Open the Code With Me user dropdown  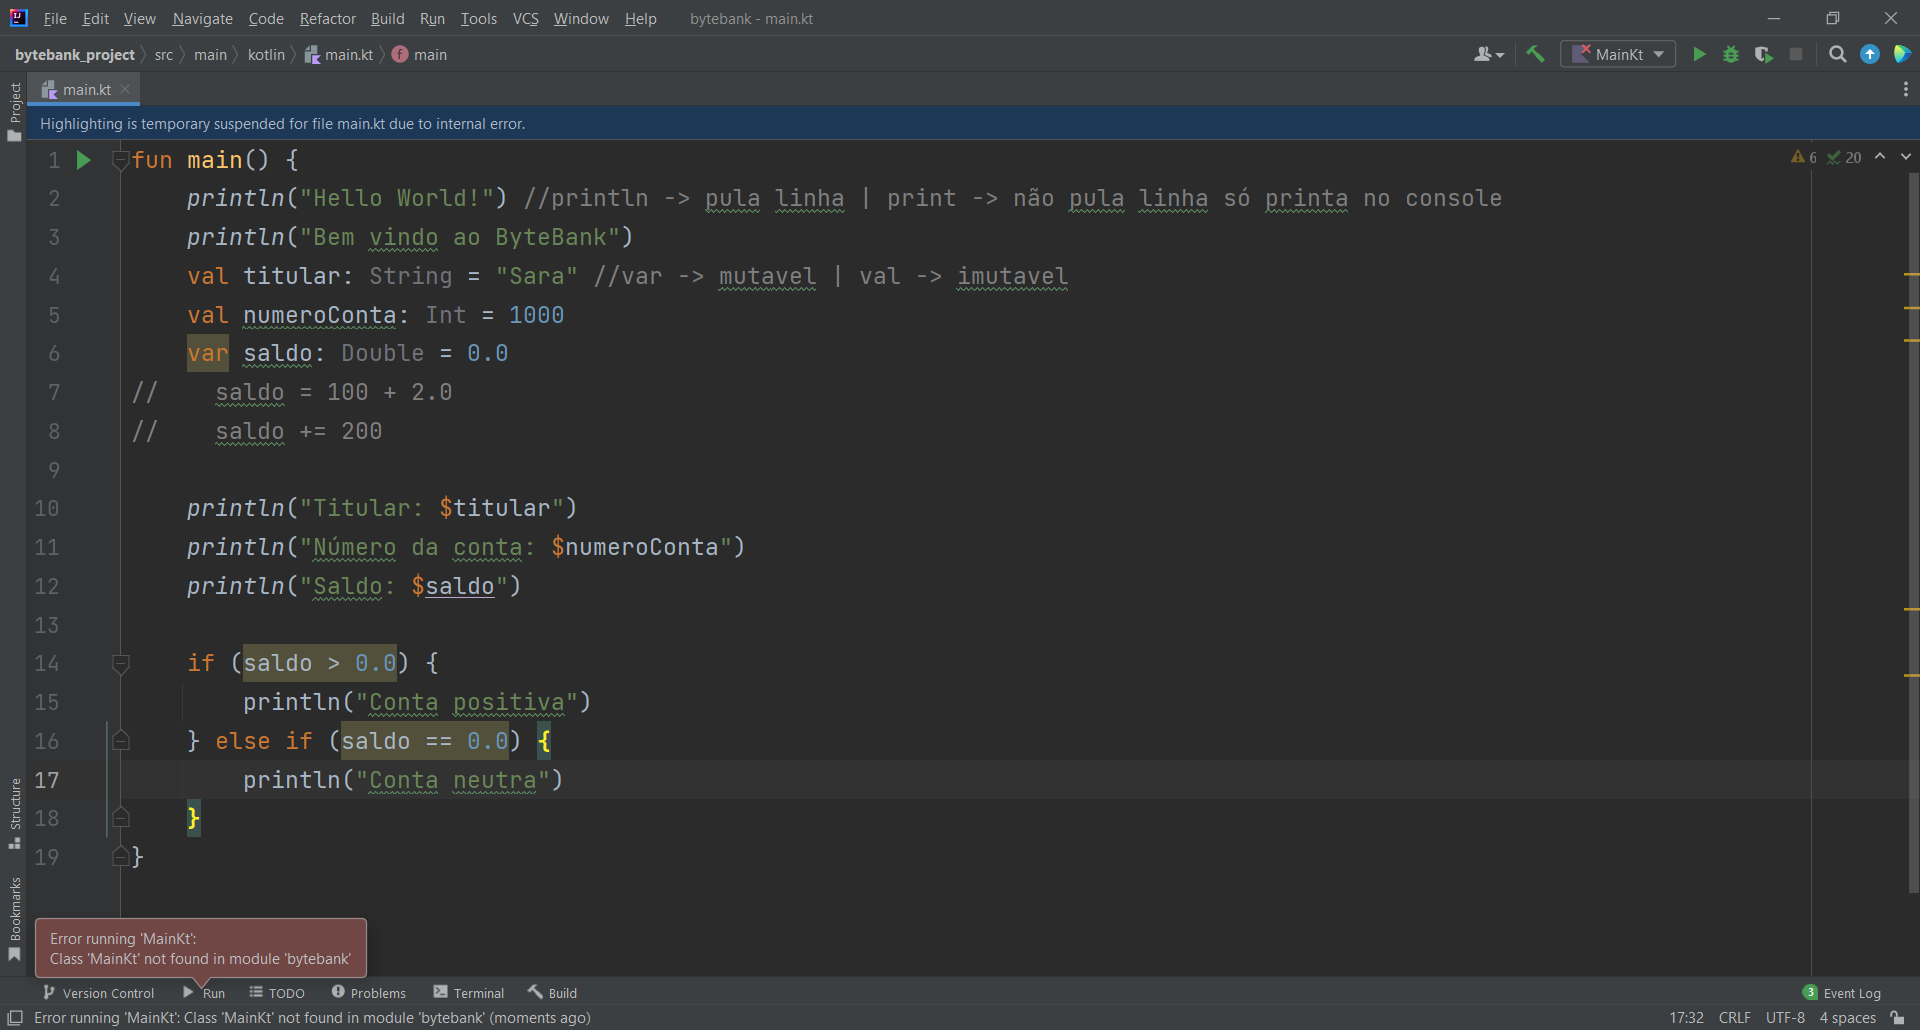tap(1489, 55)
